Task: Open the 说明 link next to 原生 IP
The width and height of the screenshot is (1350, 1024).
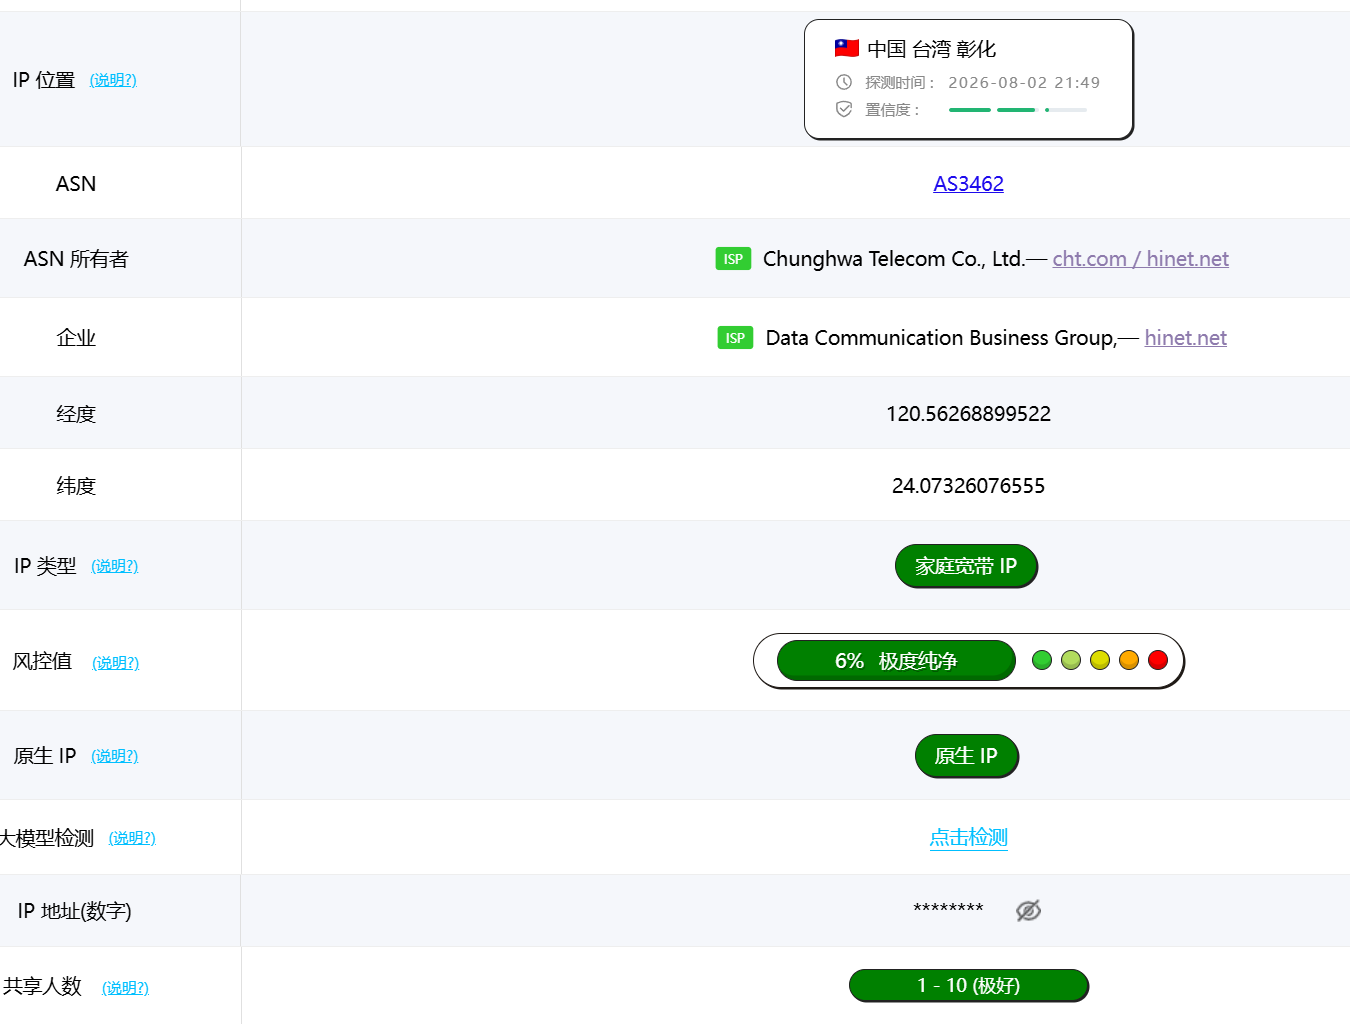Action: (x=115, y=756)
